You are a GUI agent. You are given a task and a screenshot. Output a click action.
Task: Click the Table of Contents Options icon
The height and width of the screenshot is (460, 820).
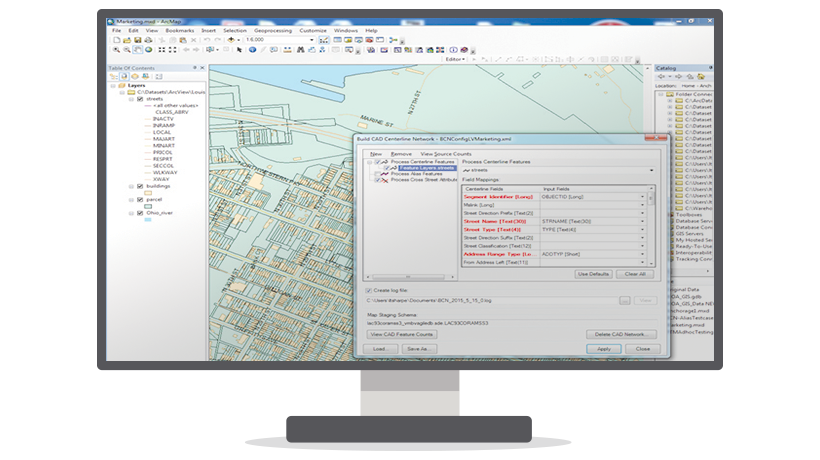pos(158,76)
